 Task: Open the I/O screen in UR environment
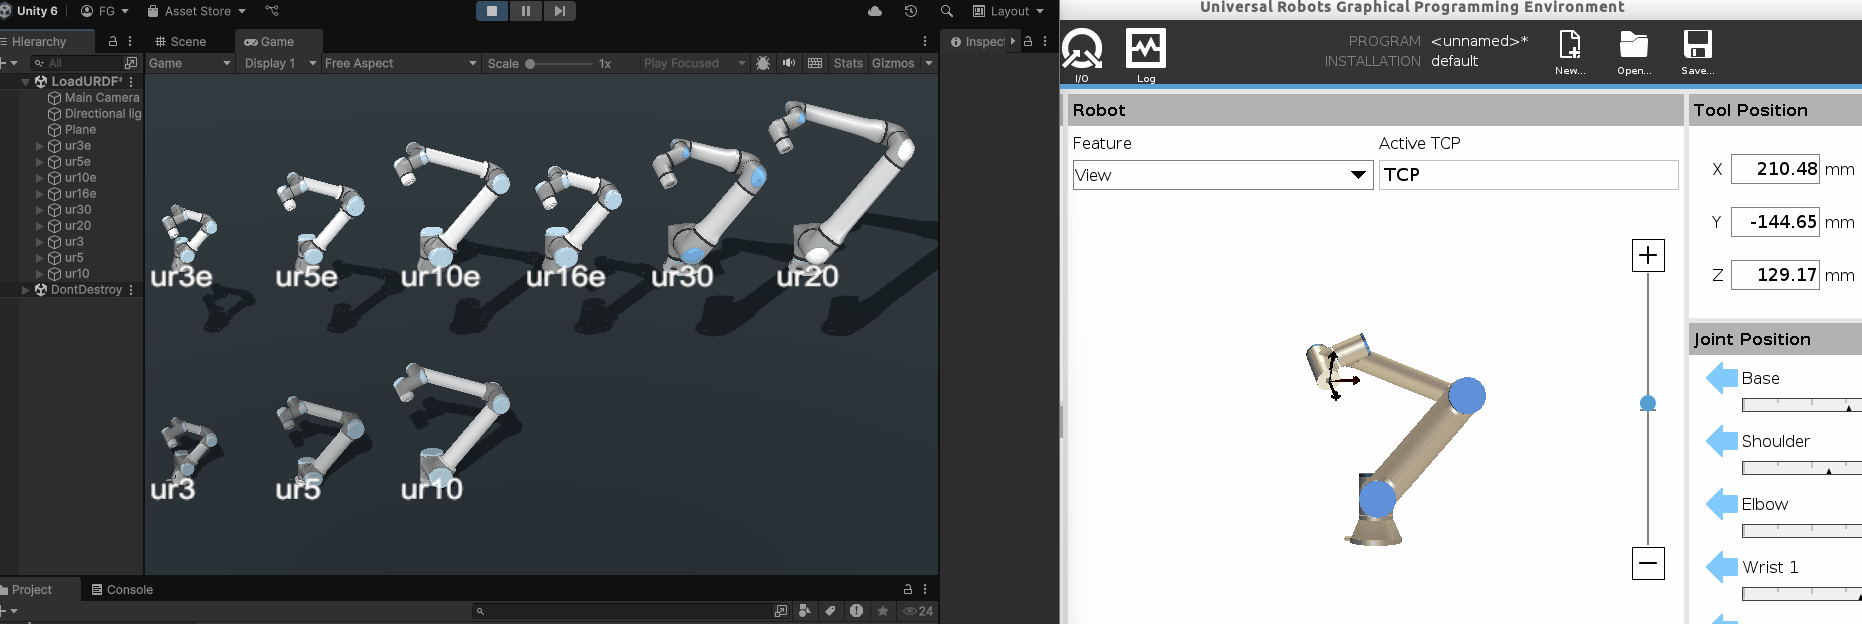pos(1082,55)
